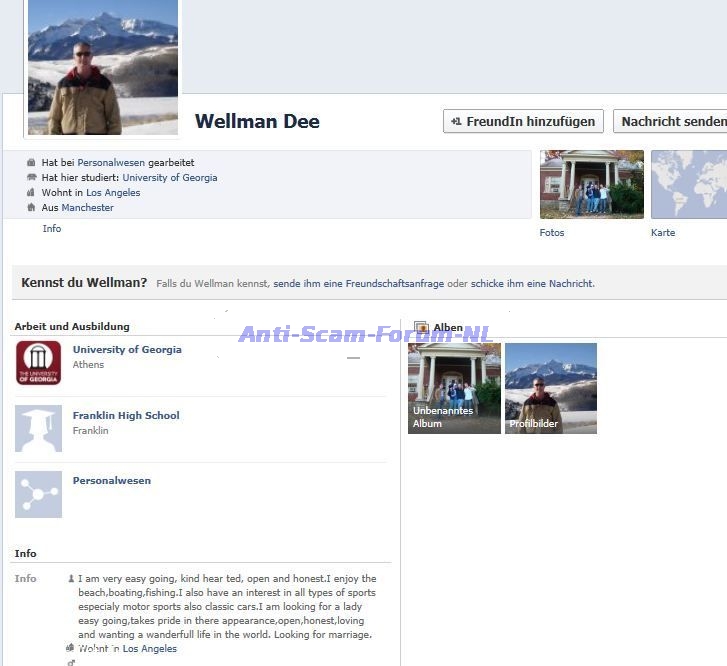Click the University of Georgia logo icon
The width and height of the screenshot is (727, 666).
click(38, 363)
